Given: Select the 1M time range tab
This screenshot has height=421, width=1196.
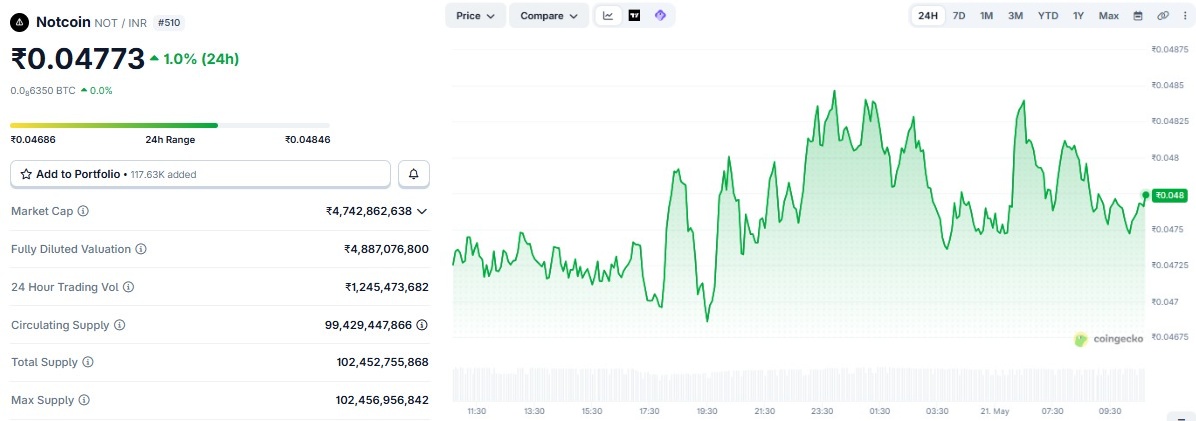Looking at the screenshot, I should 986,15.
